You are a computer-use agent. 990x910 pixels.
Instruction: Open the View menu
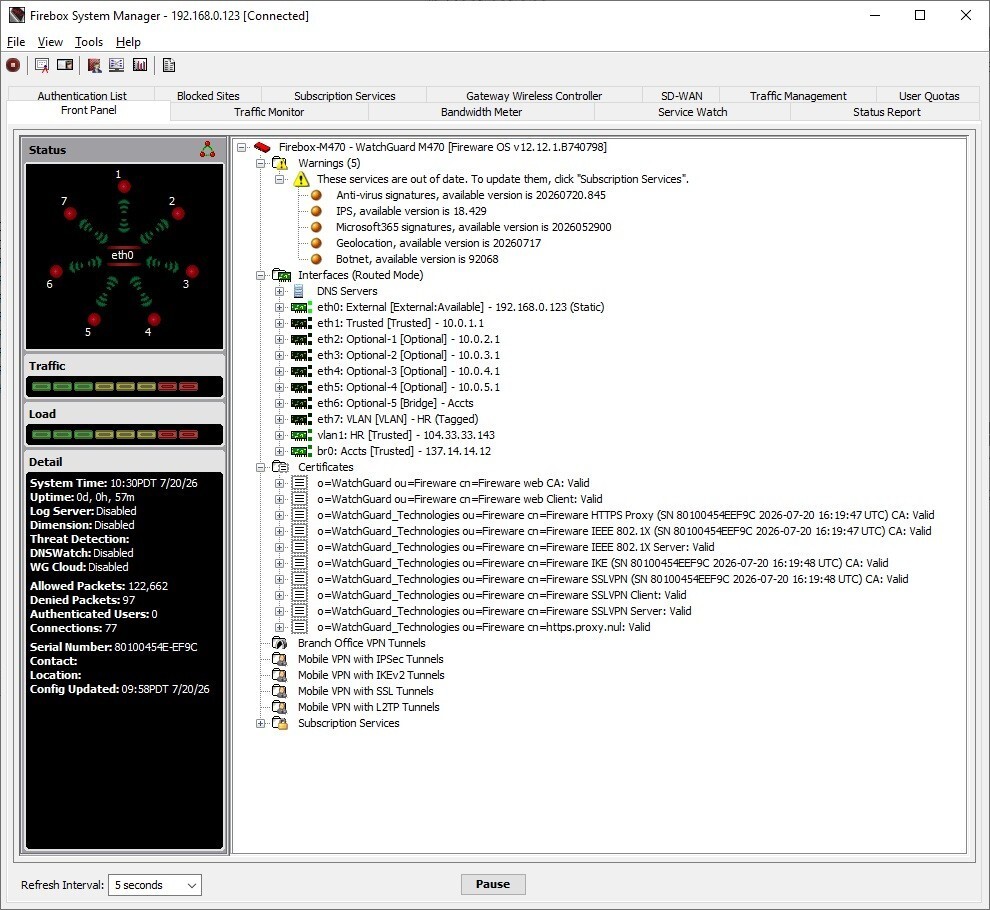tap(50, 42)
